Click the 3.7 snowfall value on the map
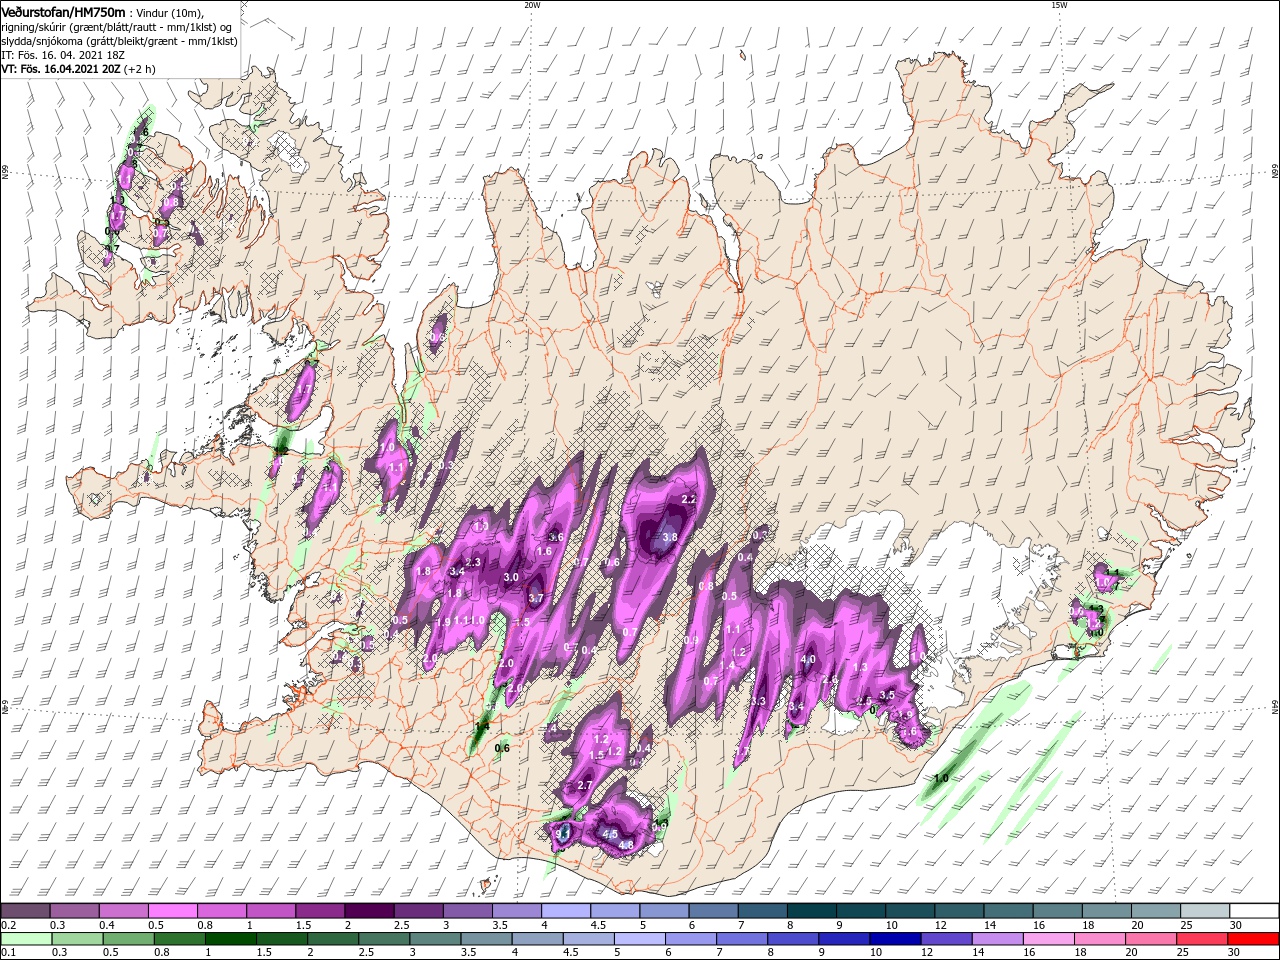This screenshot has width=1280, height=960. [x=535, y=598]
